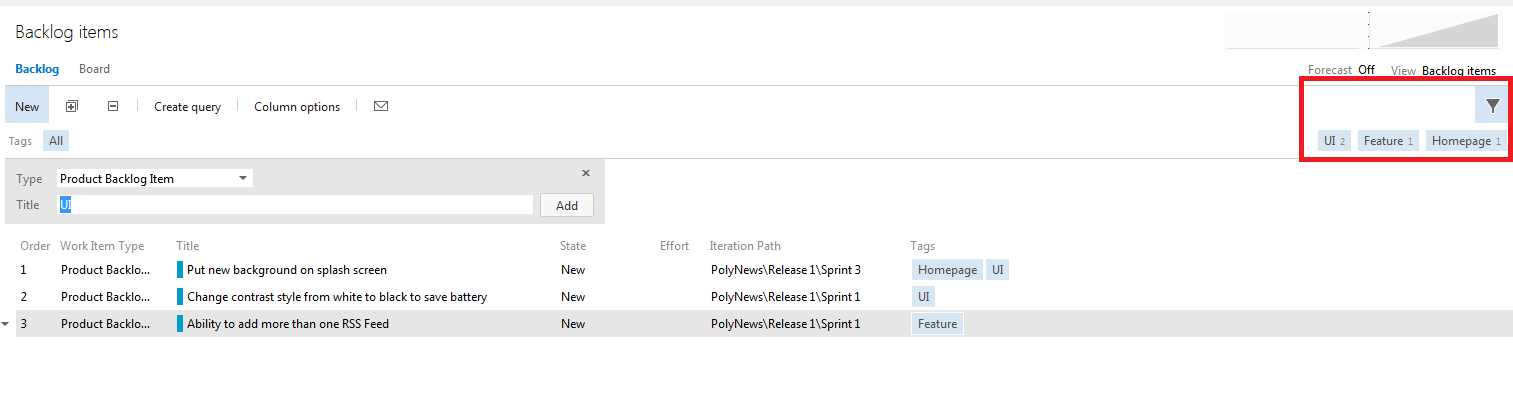Viewport: 1513px width, 395px height.
Task: Click into the Title input field
Action: pyautogui.click(x=295, y=205)
